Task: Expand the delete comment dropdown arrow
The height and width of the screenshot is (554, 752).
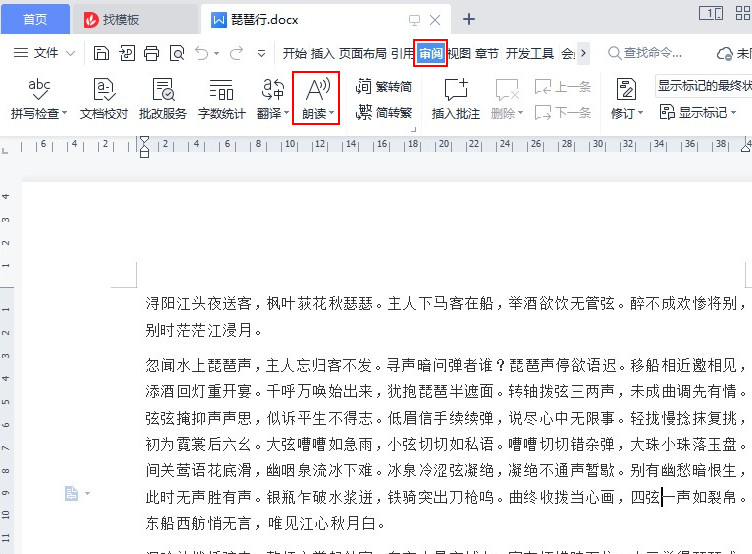Action: point(520,113)
